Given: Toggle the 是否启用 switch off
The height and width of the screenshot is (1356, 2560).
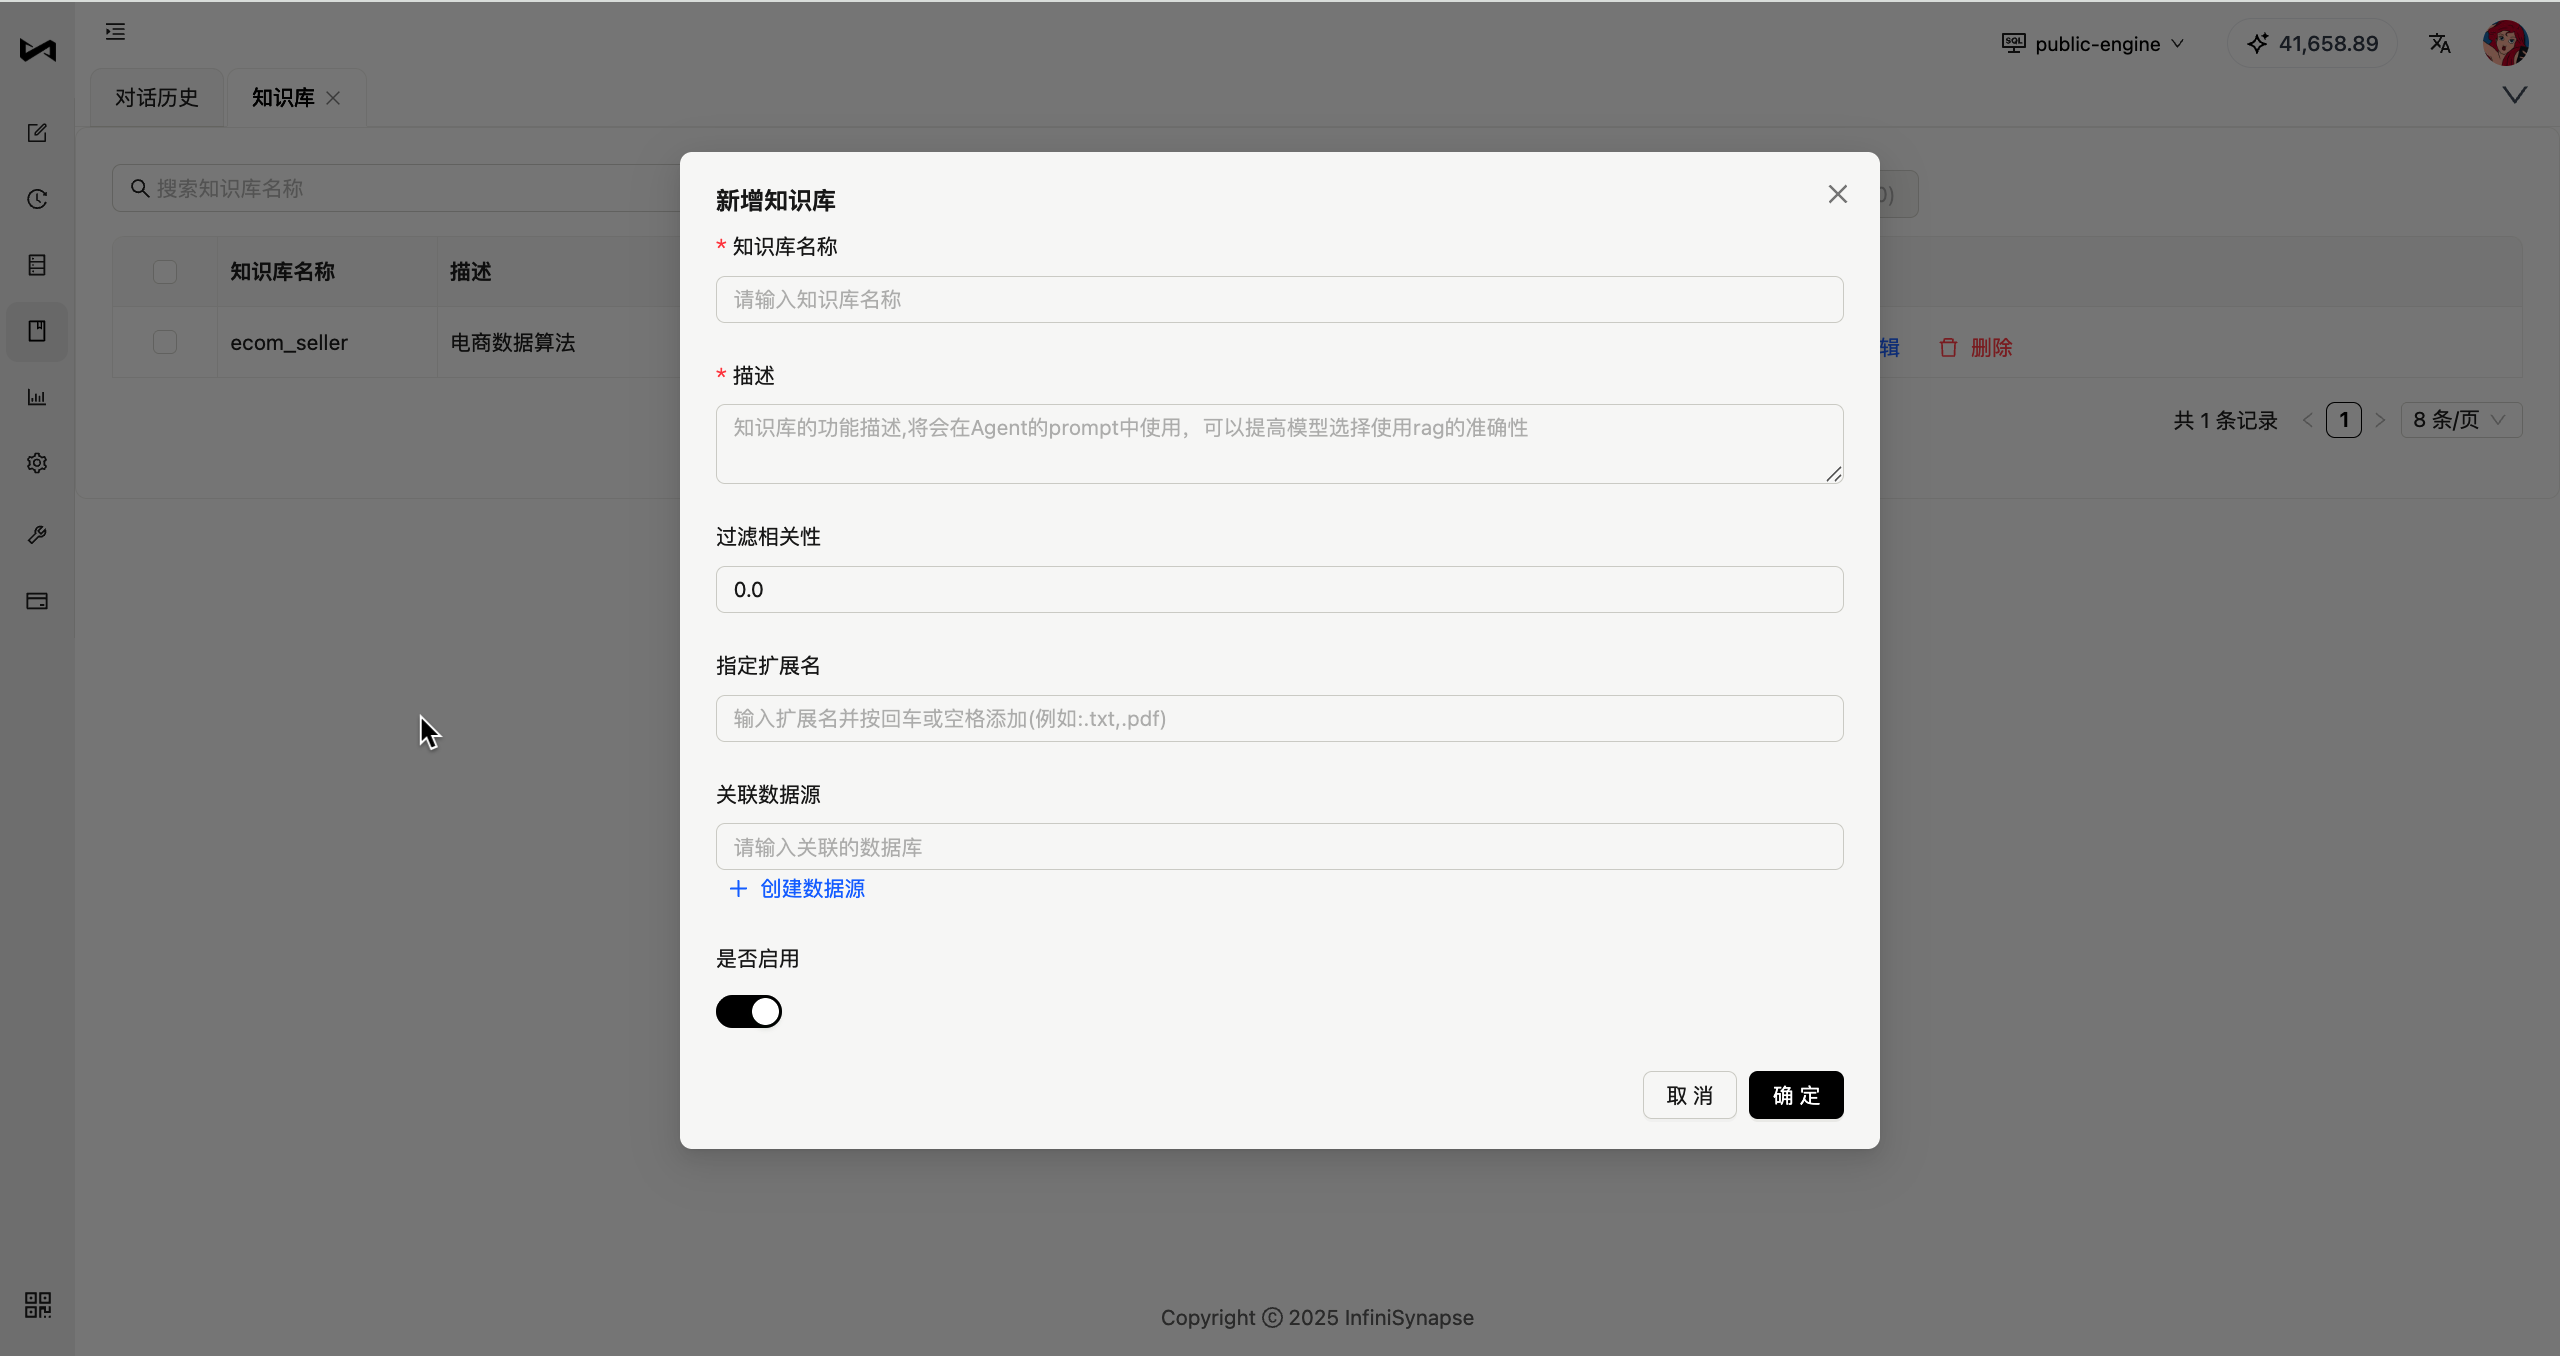Looking at the screenshot, I should [748, 1011].
